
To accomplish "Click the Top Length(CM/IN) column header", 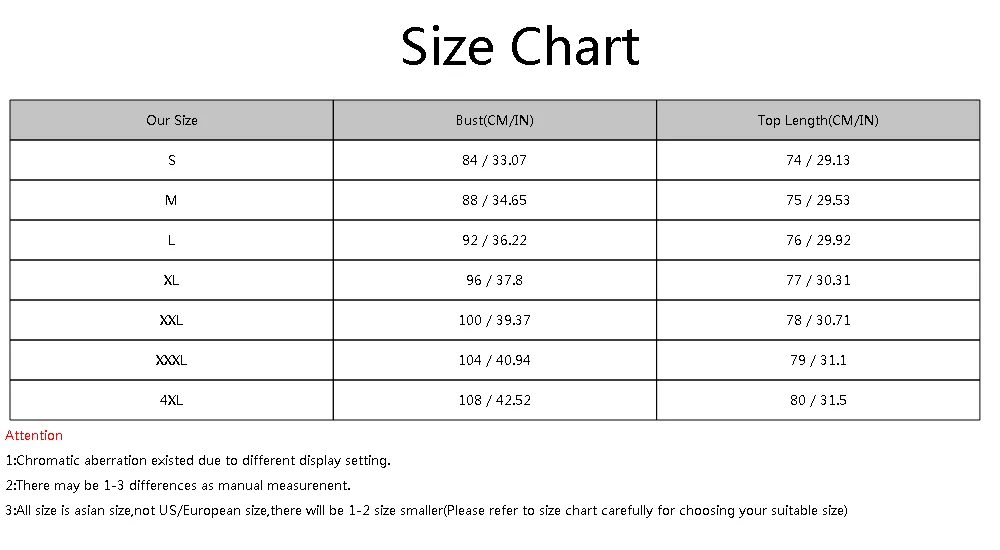I will tap(818, 120).
